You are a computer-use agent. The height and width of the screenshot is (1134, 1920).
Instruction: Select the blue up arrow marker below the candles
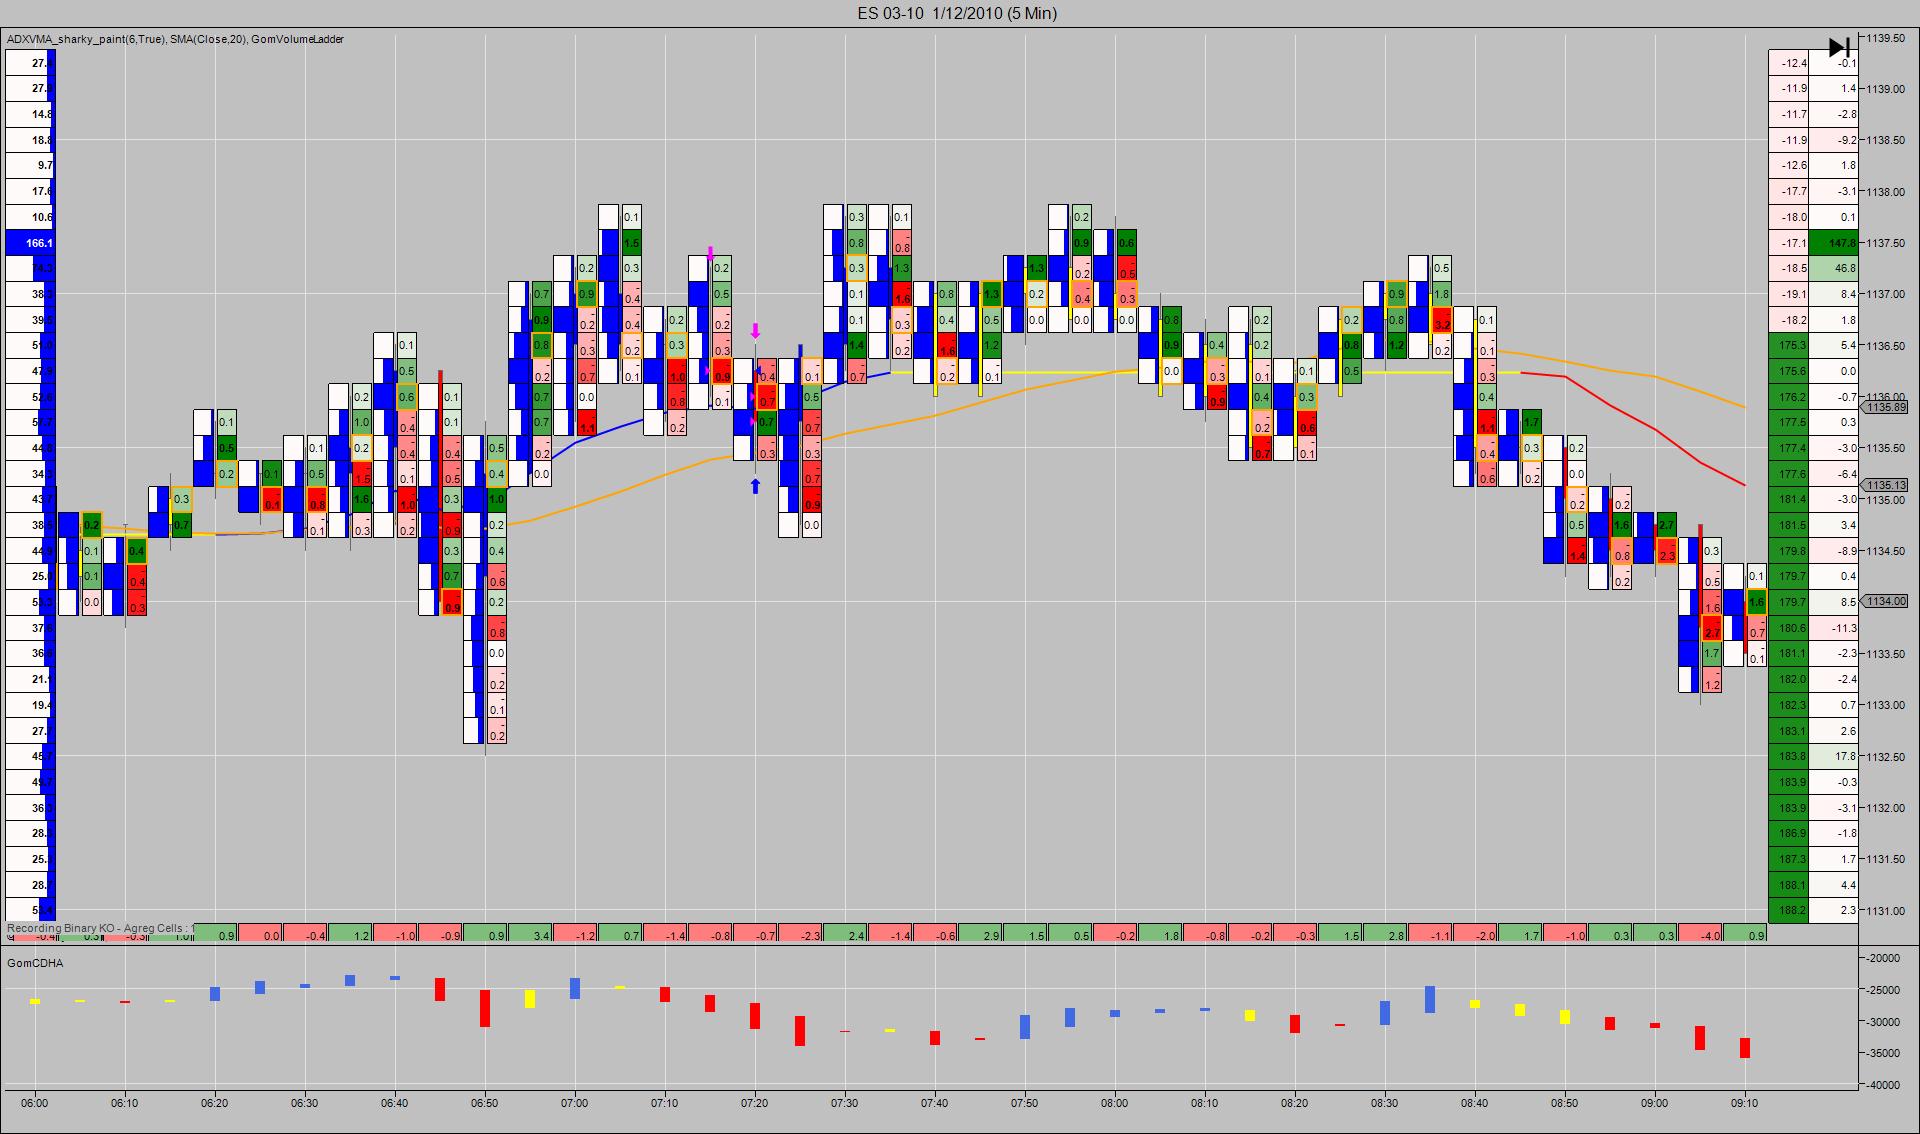[x=755, y=486]
